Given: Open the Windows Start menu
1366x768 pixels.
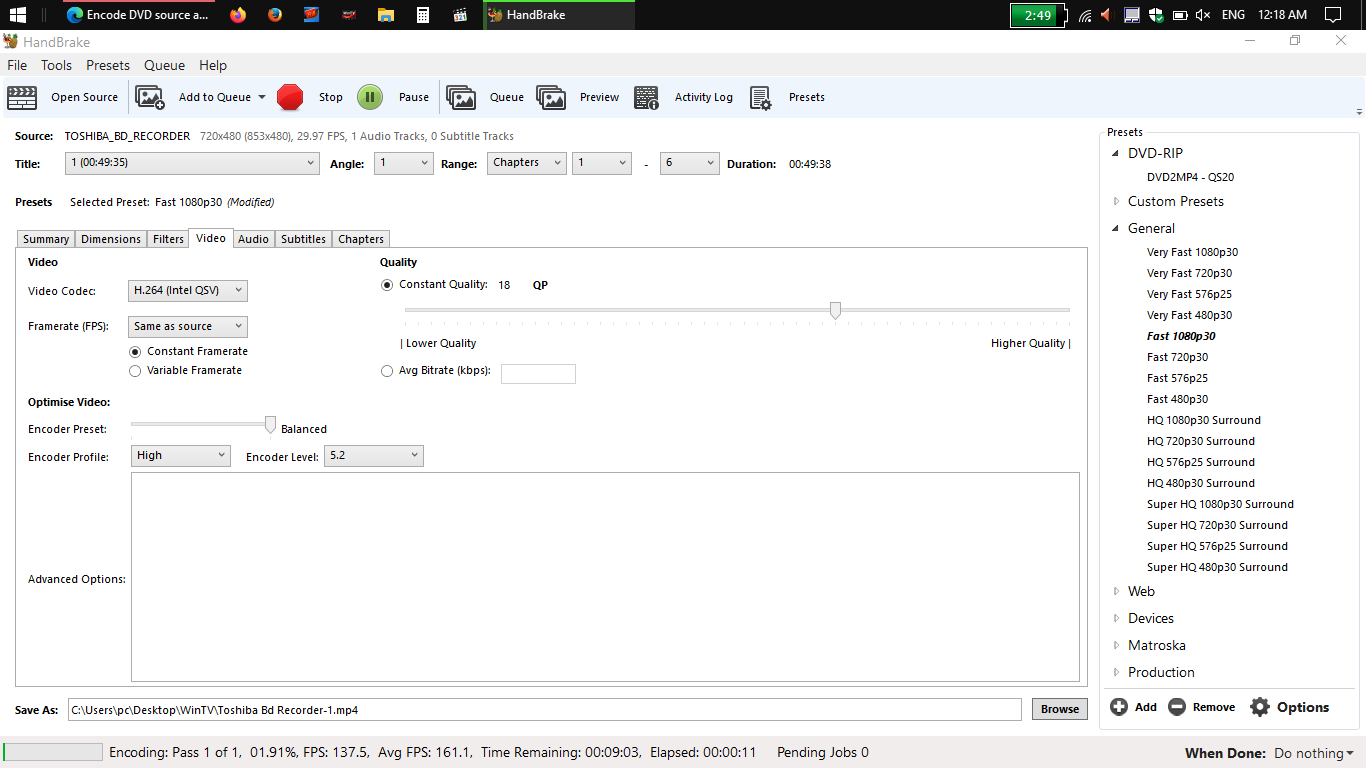Looking at the screenshot, I should pos(17,15).
